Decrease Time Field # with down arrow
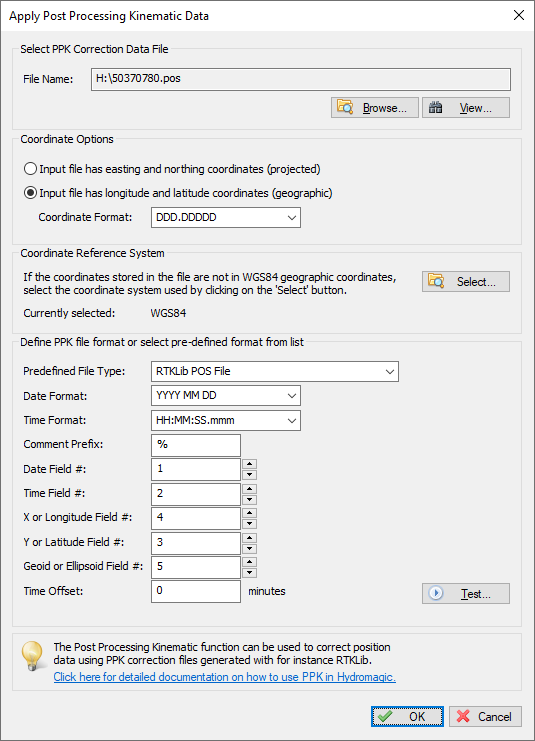Image resolution: width=535 pixels, height=741 pixels. (x=250, y=500)
